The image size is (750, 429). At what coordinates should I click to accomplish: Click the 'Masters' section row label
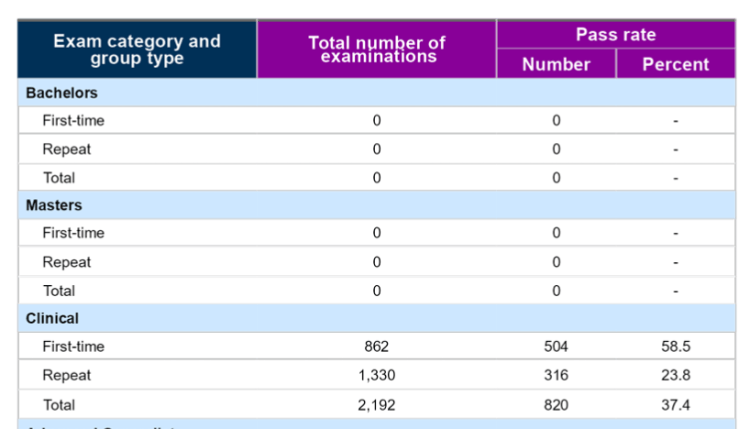coord(54,205)
